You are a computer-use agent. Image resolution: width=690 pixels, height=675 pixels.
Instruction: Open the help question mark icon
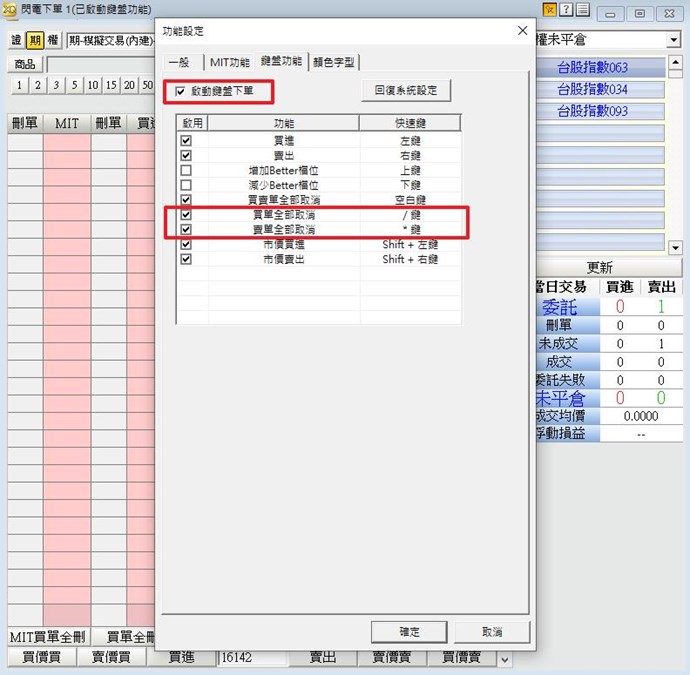coord(566,10)
